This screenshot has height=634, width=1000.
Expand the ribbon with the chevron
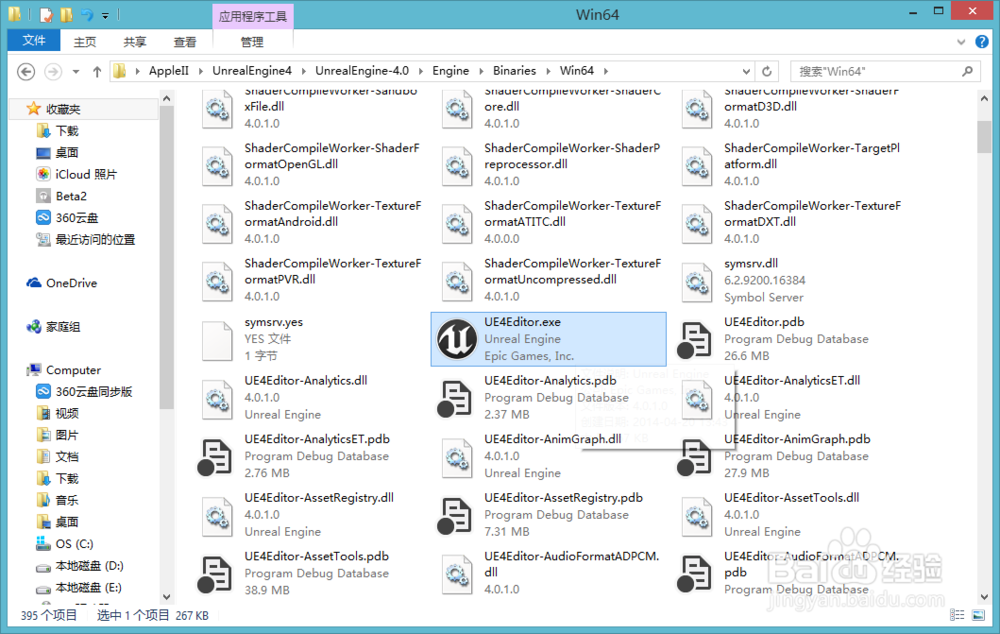pyautogui.click(x=961, y=42)
